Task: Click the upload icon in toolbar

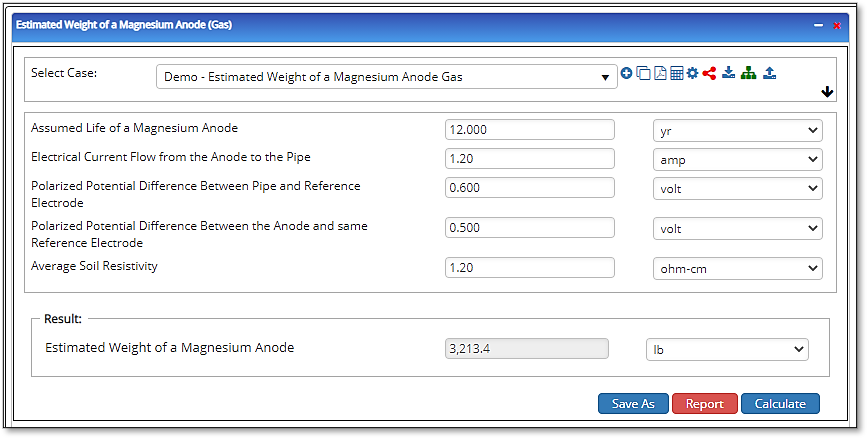Action: pos(769,73)
